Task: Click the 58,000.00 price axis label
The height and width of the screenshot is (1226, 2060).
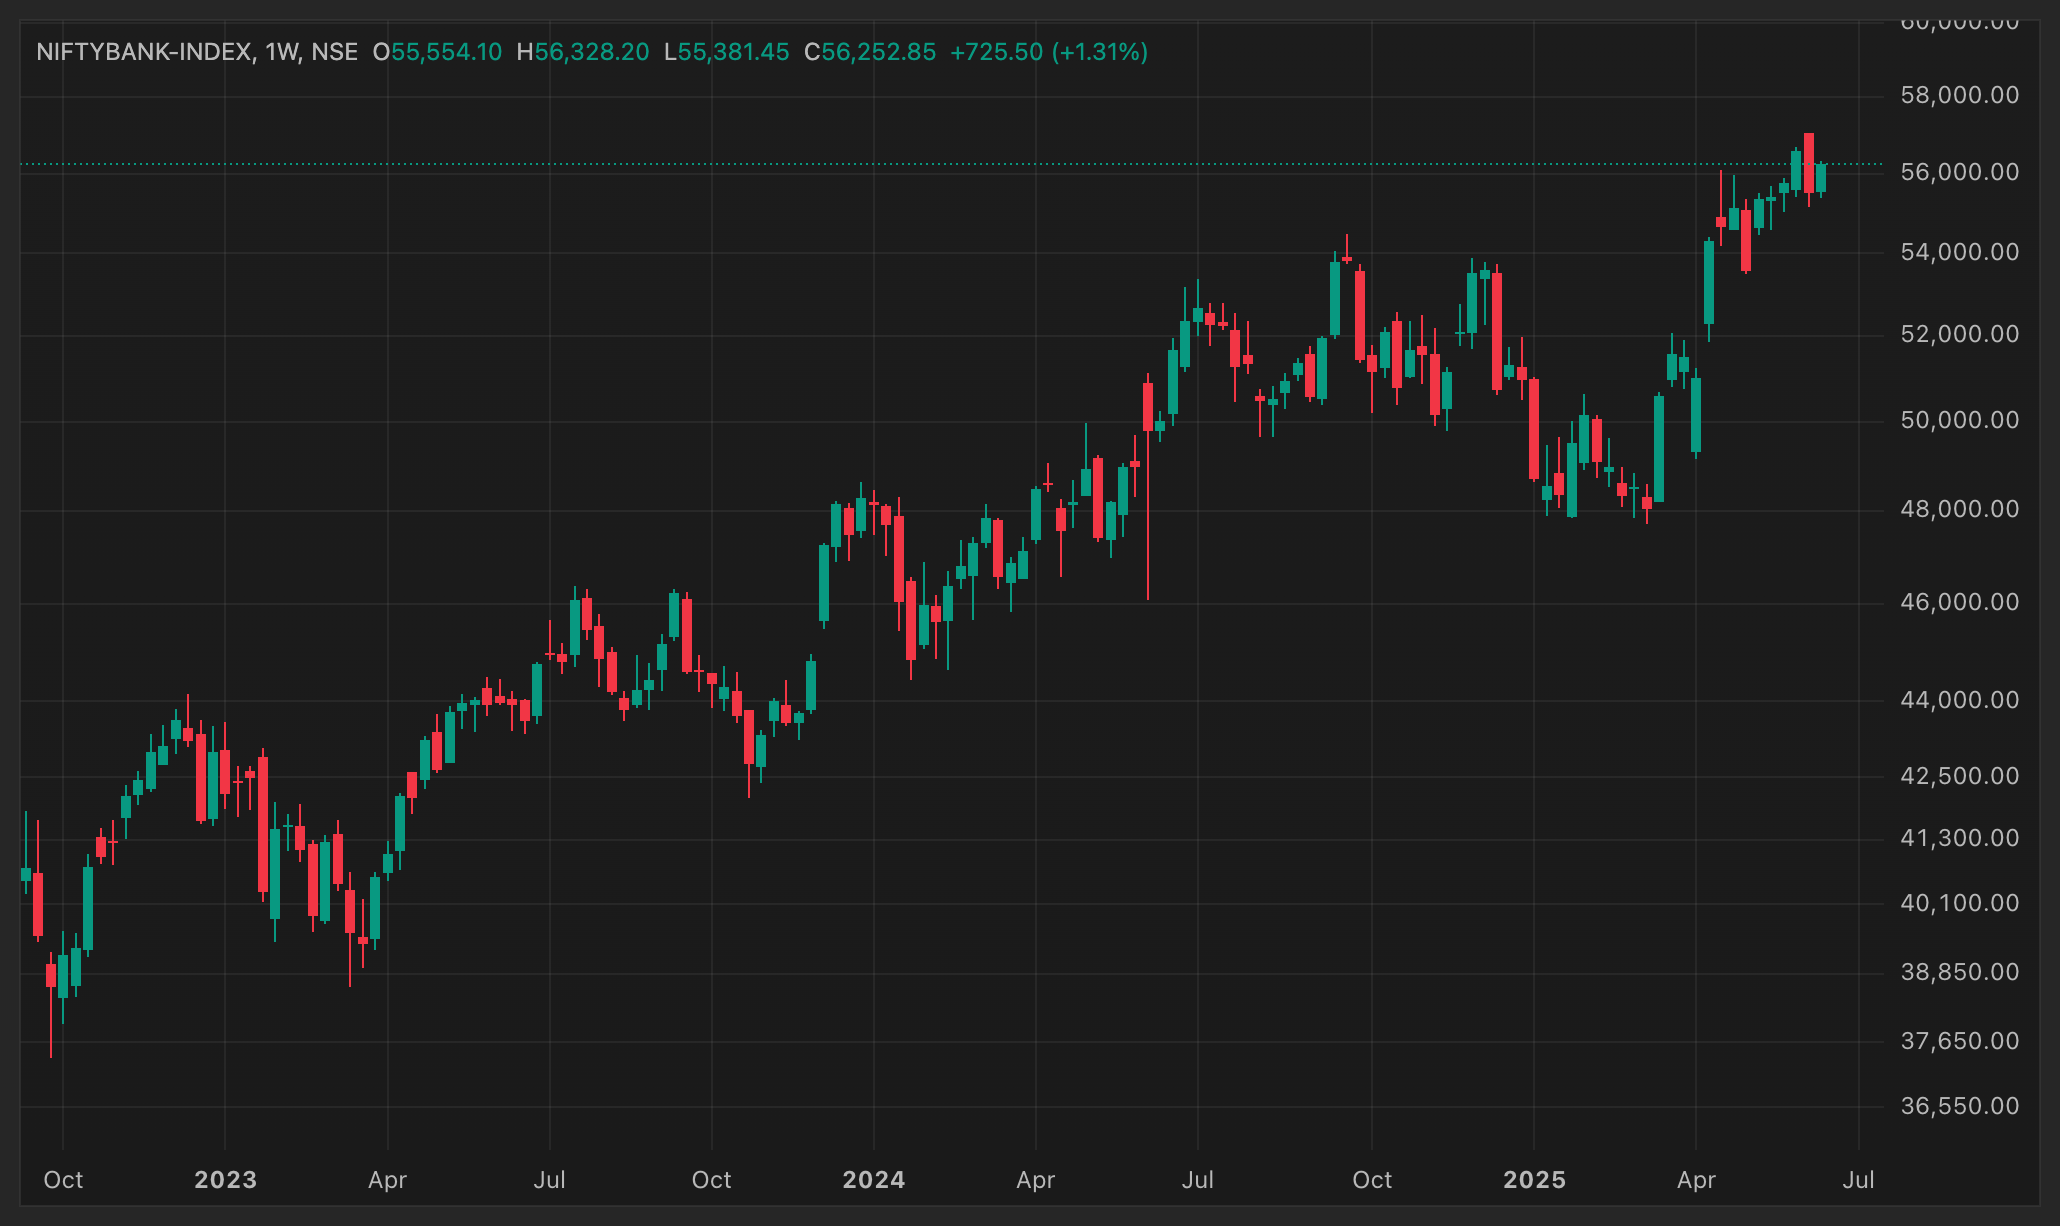Action: (1959, 95)
